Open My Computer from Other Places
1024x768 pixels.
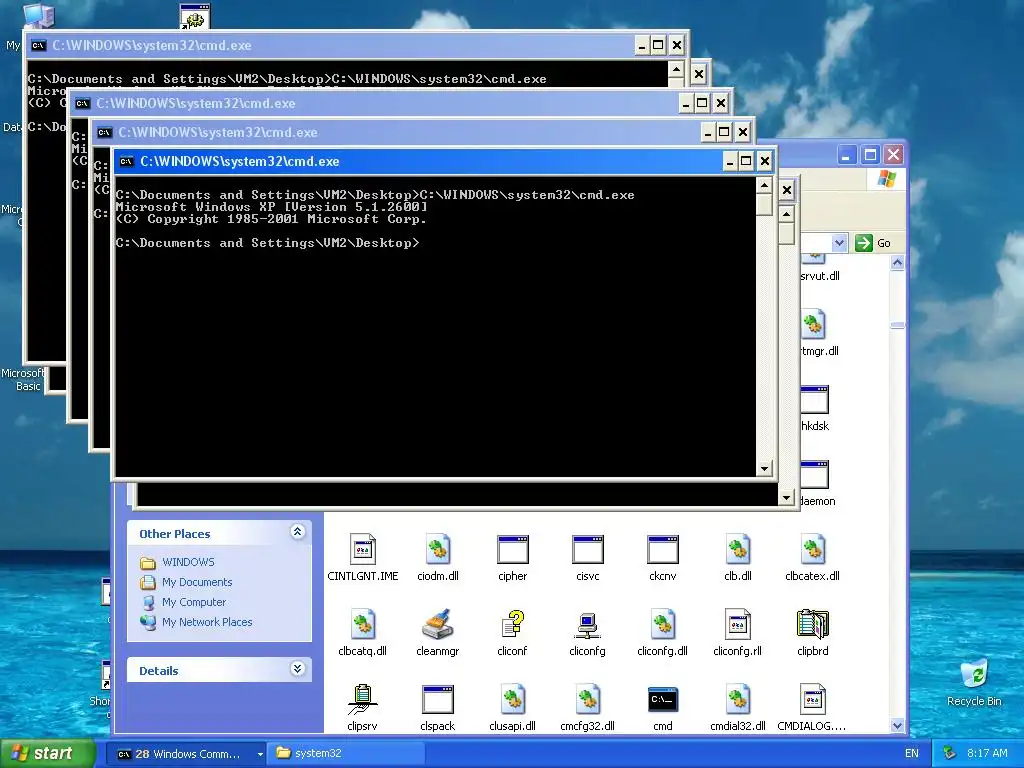[x=194, y=602]
